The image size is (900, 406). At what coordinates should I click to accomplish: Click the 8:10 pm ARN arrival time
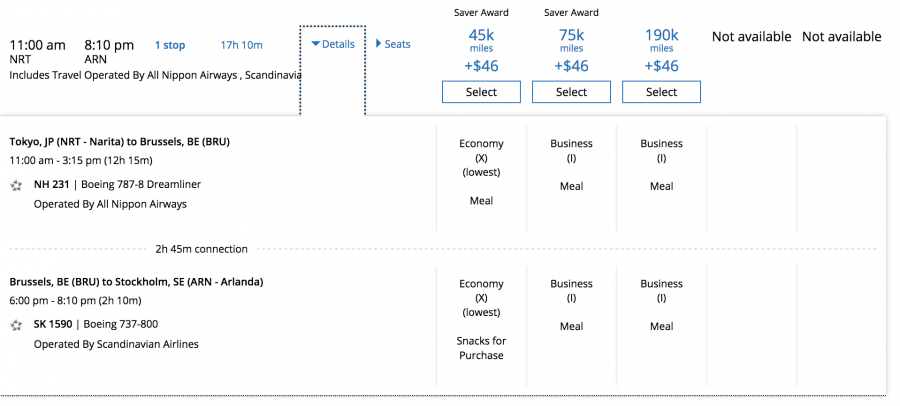tap(109, 45)
